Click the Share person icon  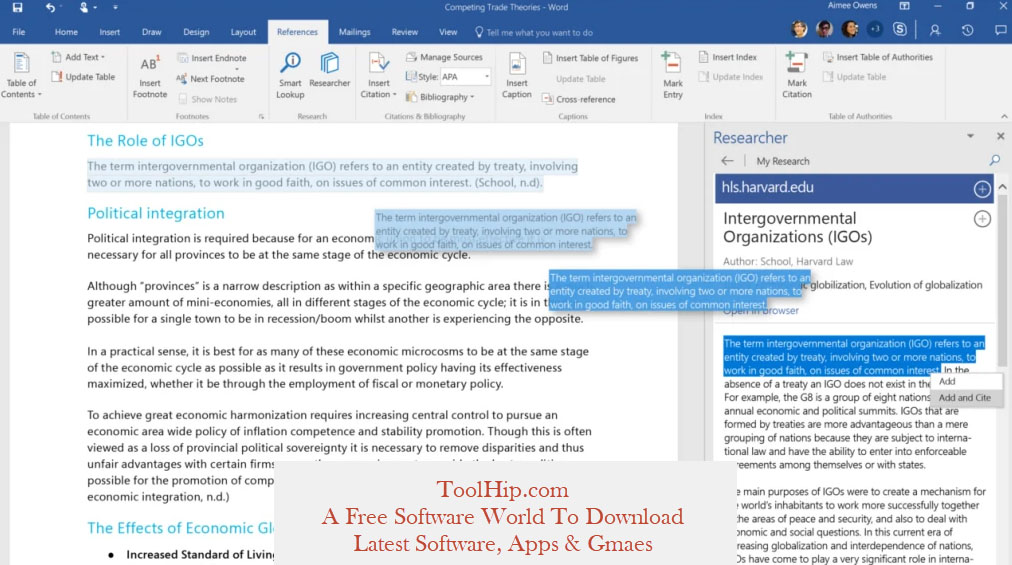coord(934,30)
